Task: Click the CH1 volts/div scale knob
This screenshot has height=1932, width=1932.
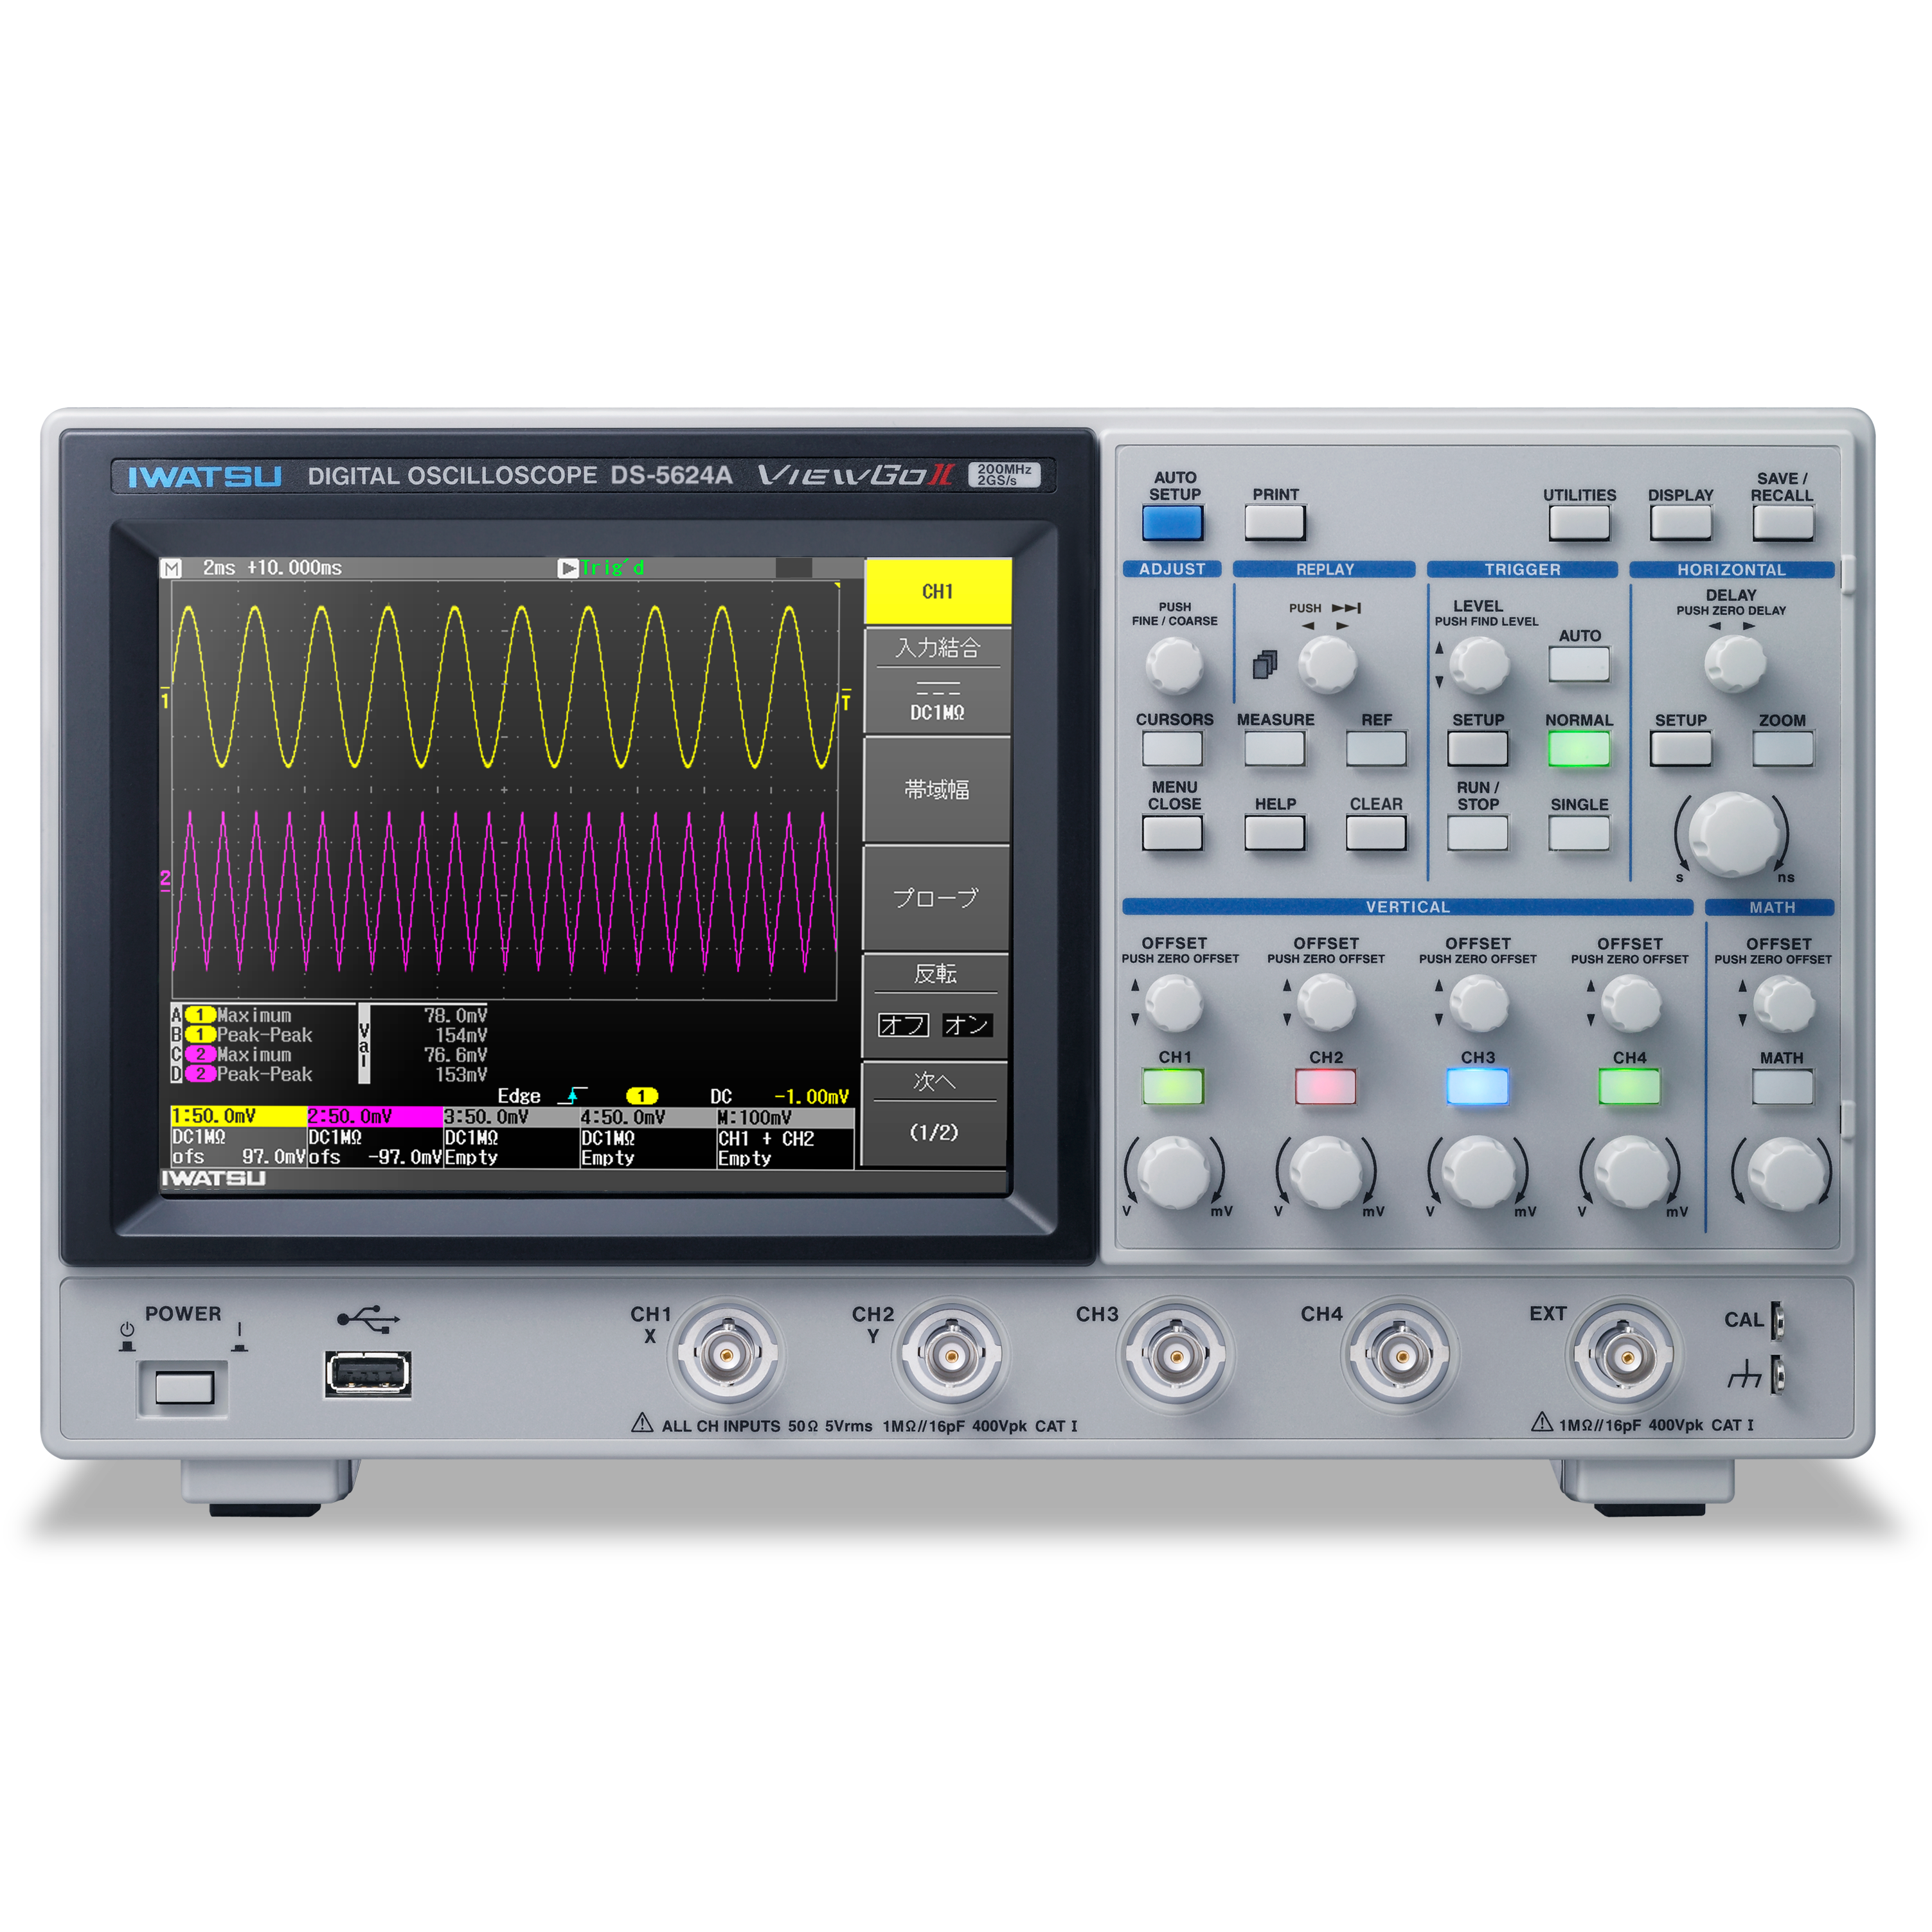Action: [1174, 1172]
